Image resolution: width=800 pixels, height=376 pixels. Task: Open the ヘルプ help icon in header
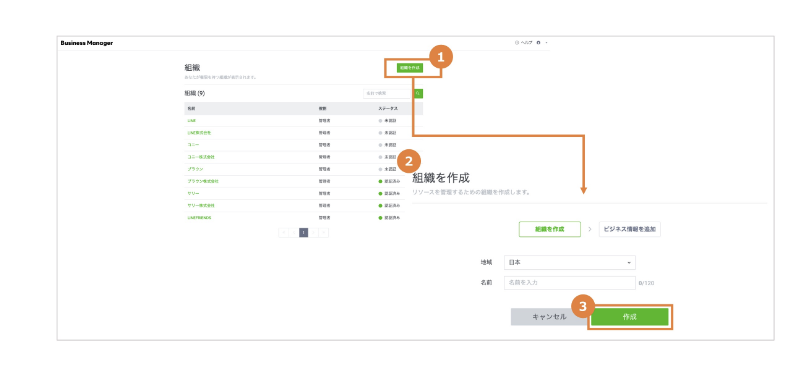point(517,43)
